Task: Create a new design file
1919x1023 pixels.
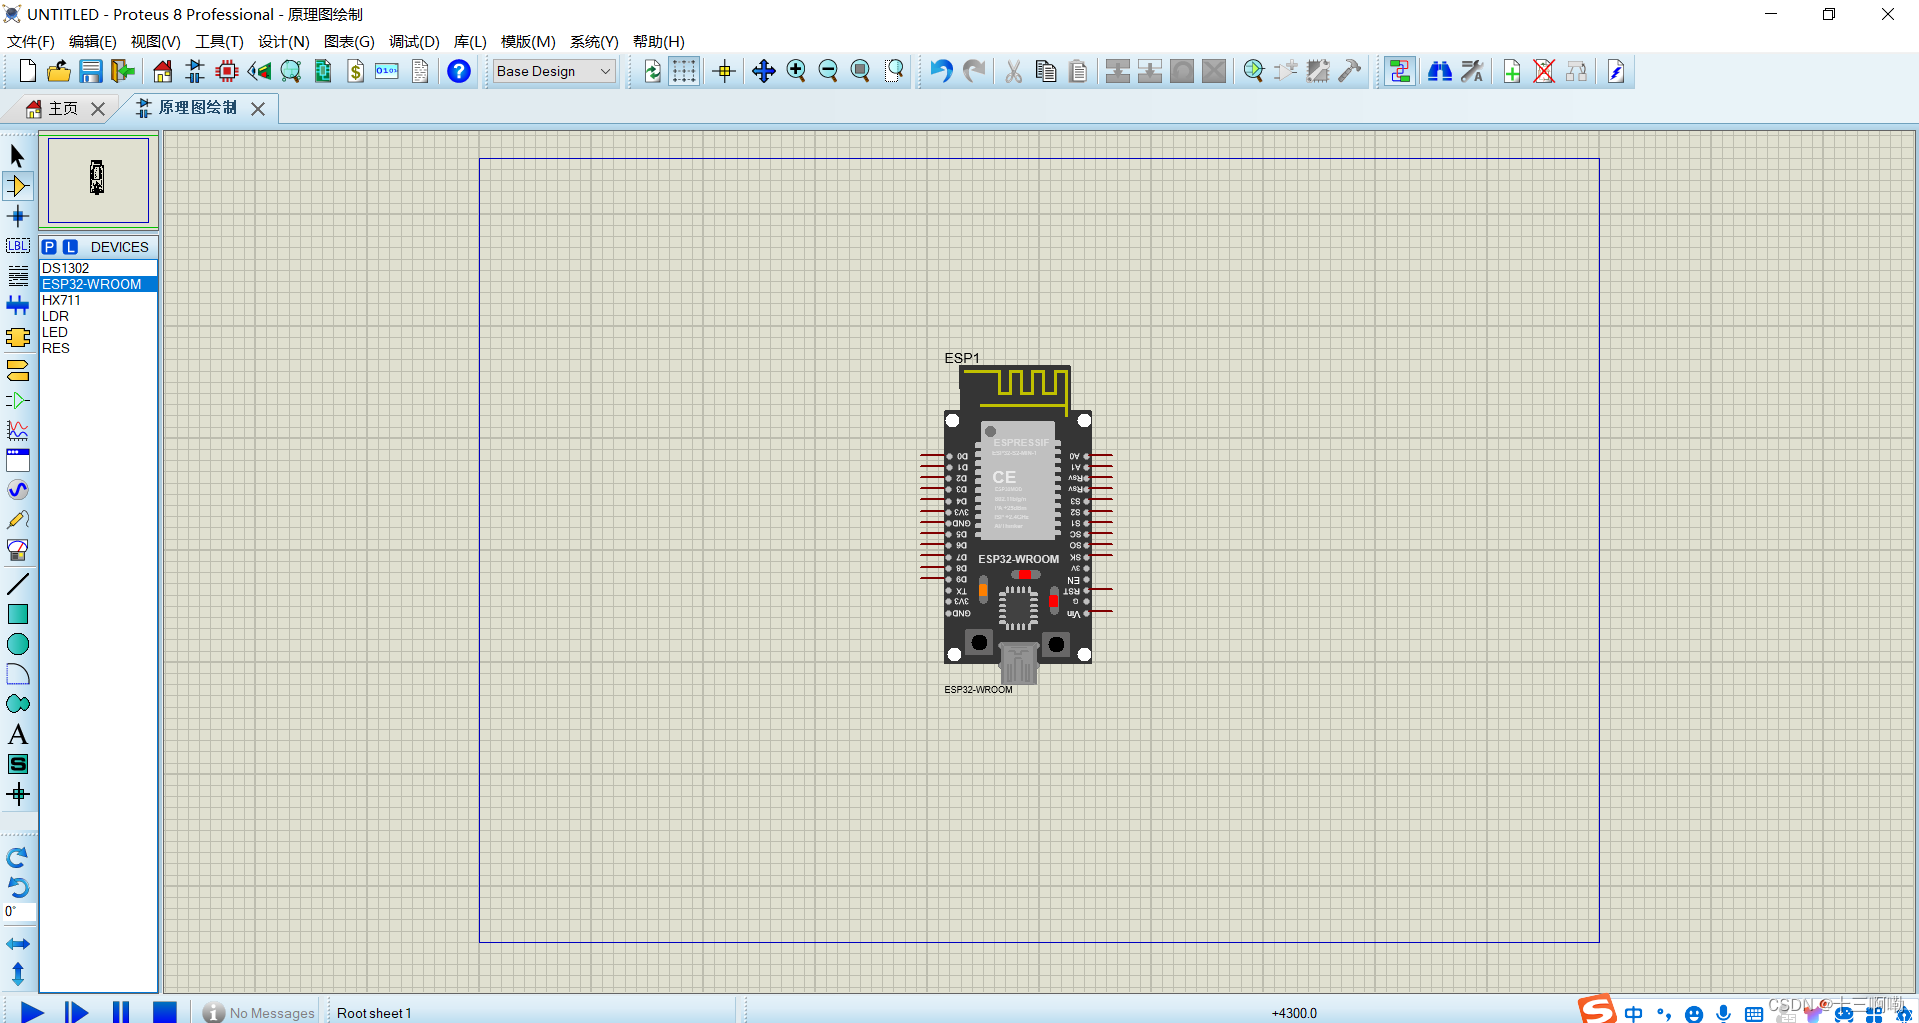Action: click(28, 71)
